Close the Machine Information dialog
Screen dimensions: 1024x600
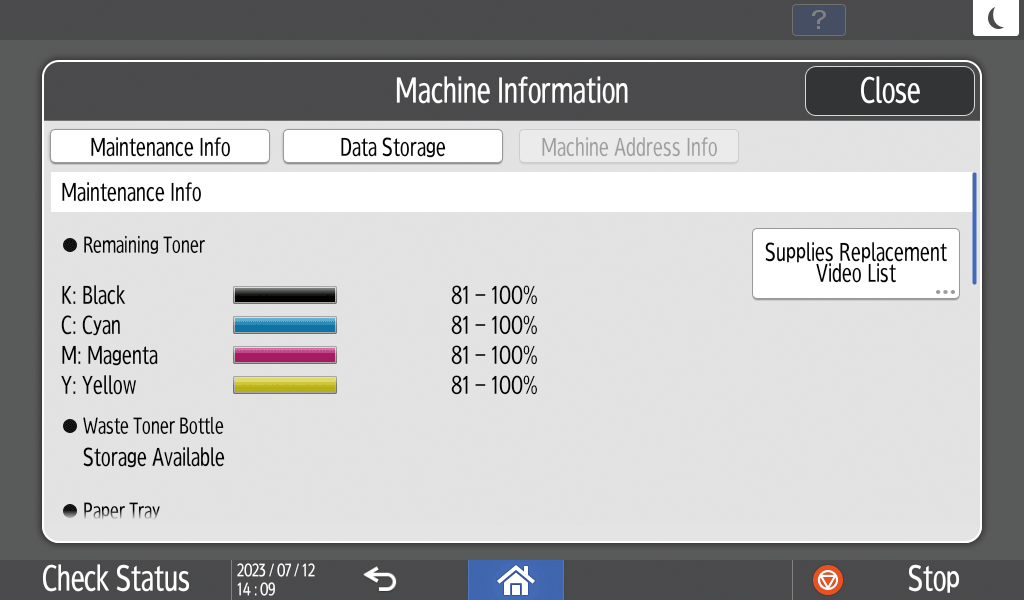pos(889,91)
